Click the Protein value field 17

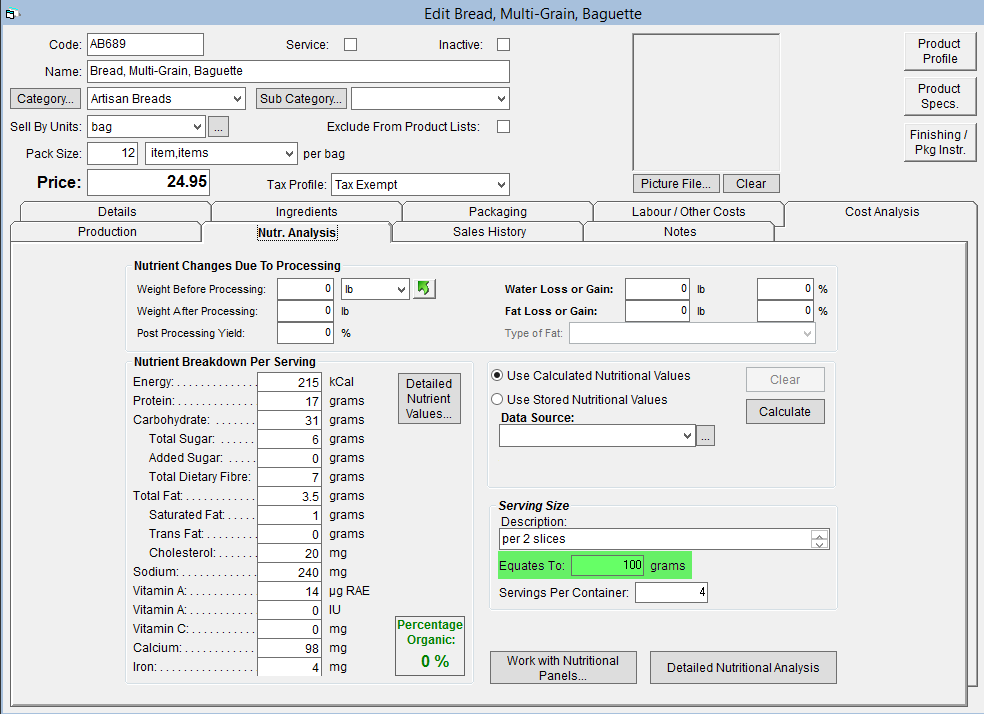[x=289, y=401]
